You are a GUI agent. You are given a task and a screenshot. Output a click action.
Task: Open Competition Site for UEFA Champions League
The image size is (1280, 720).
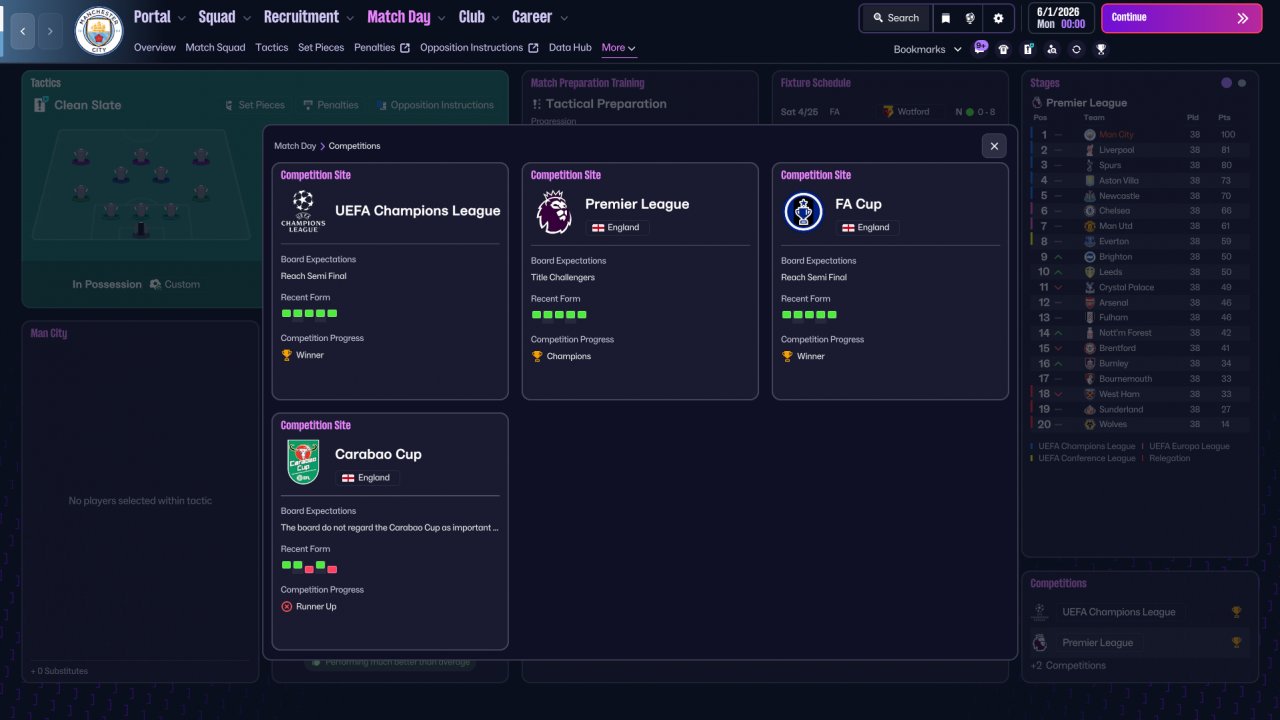click(316, 175)
